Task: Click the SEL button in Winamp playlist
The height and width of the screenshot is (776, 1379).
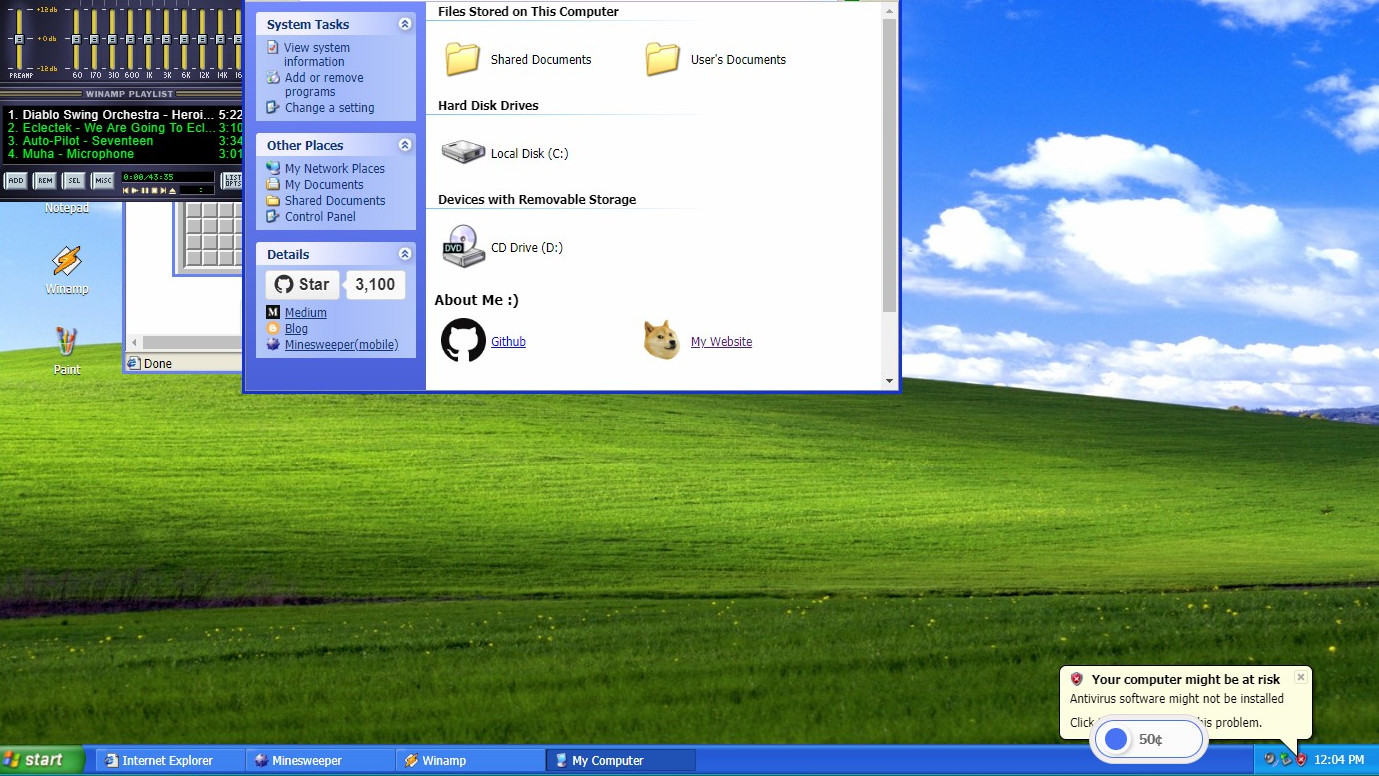Action: (74, 181)
